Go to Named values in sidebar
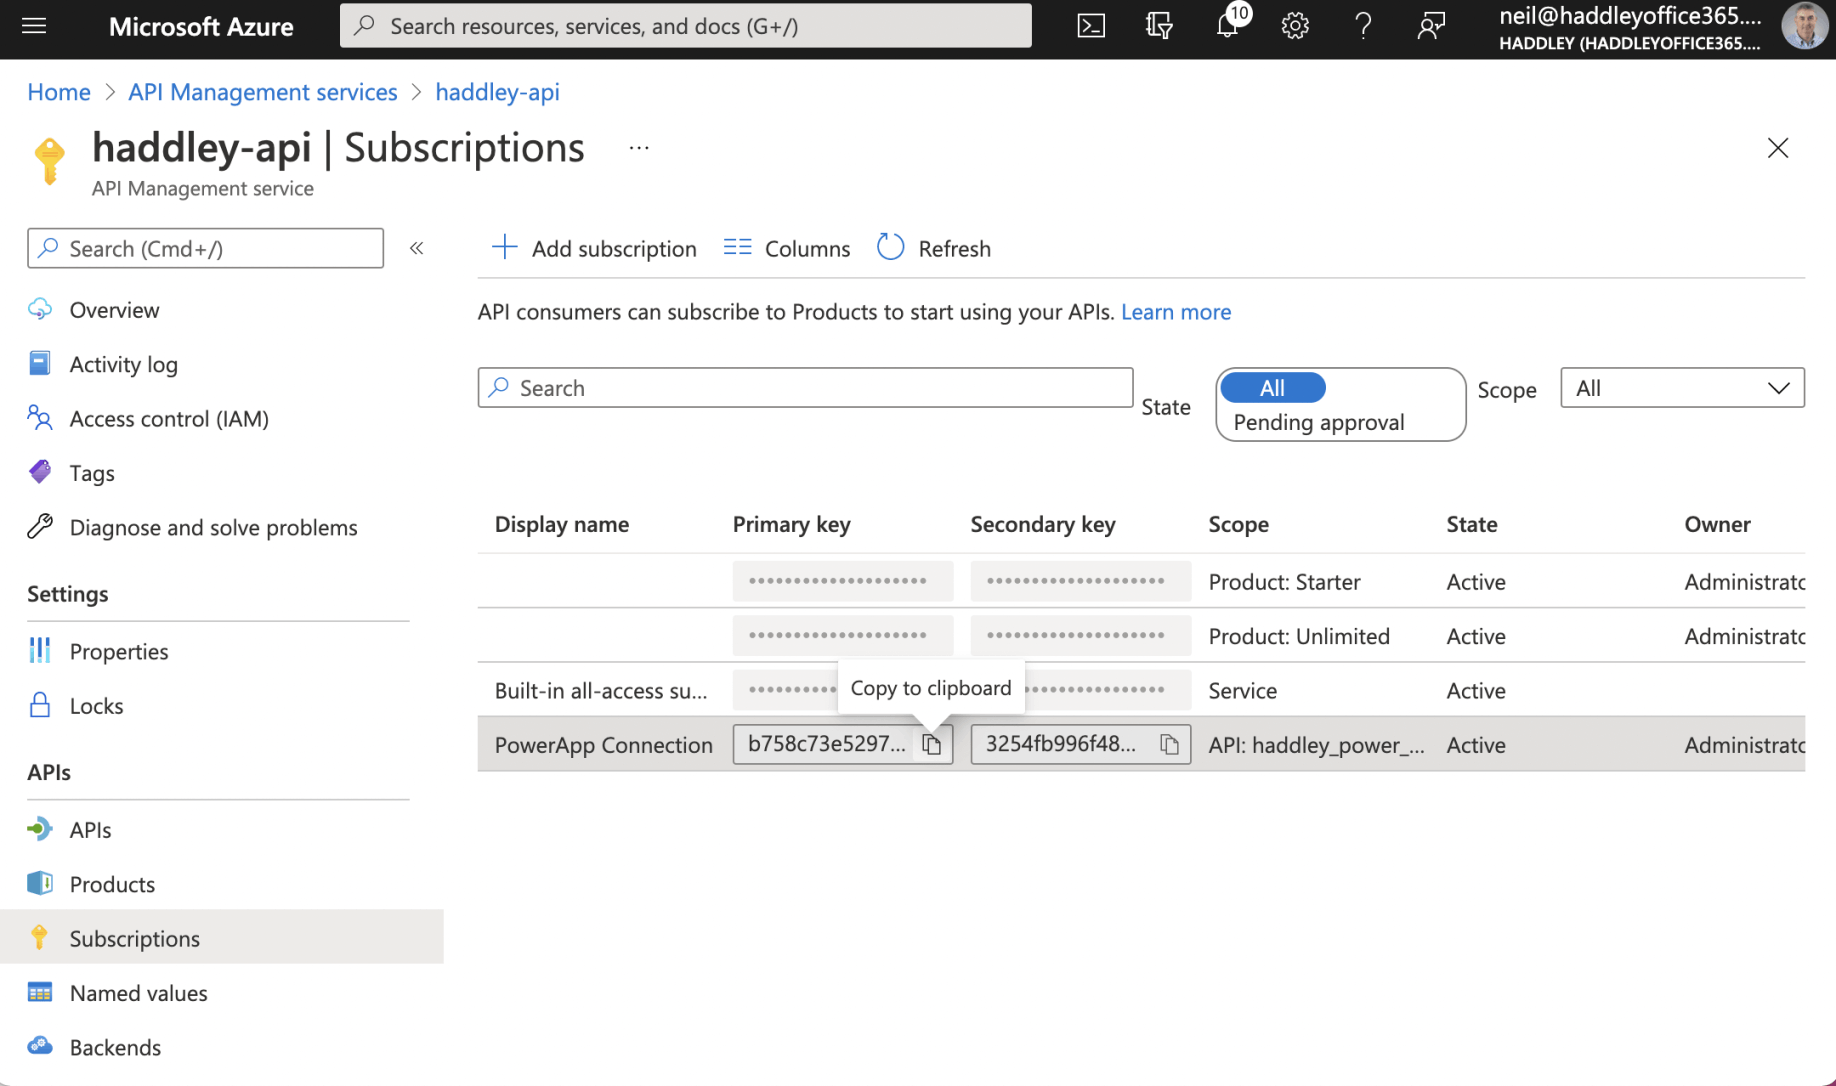 point(138,993)
